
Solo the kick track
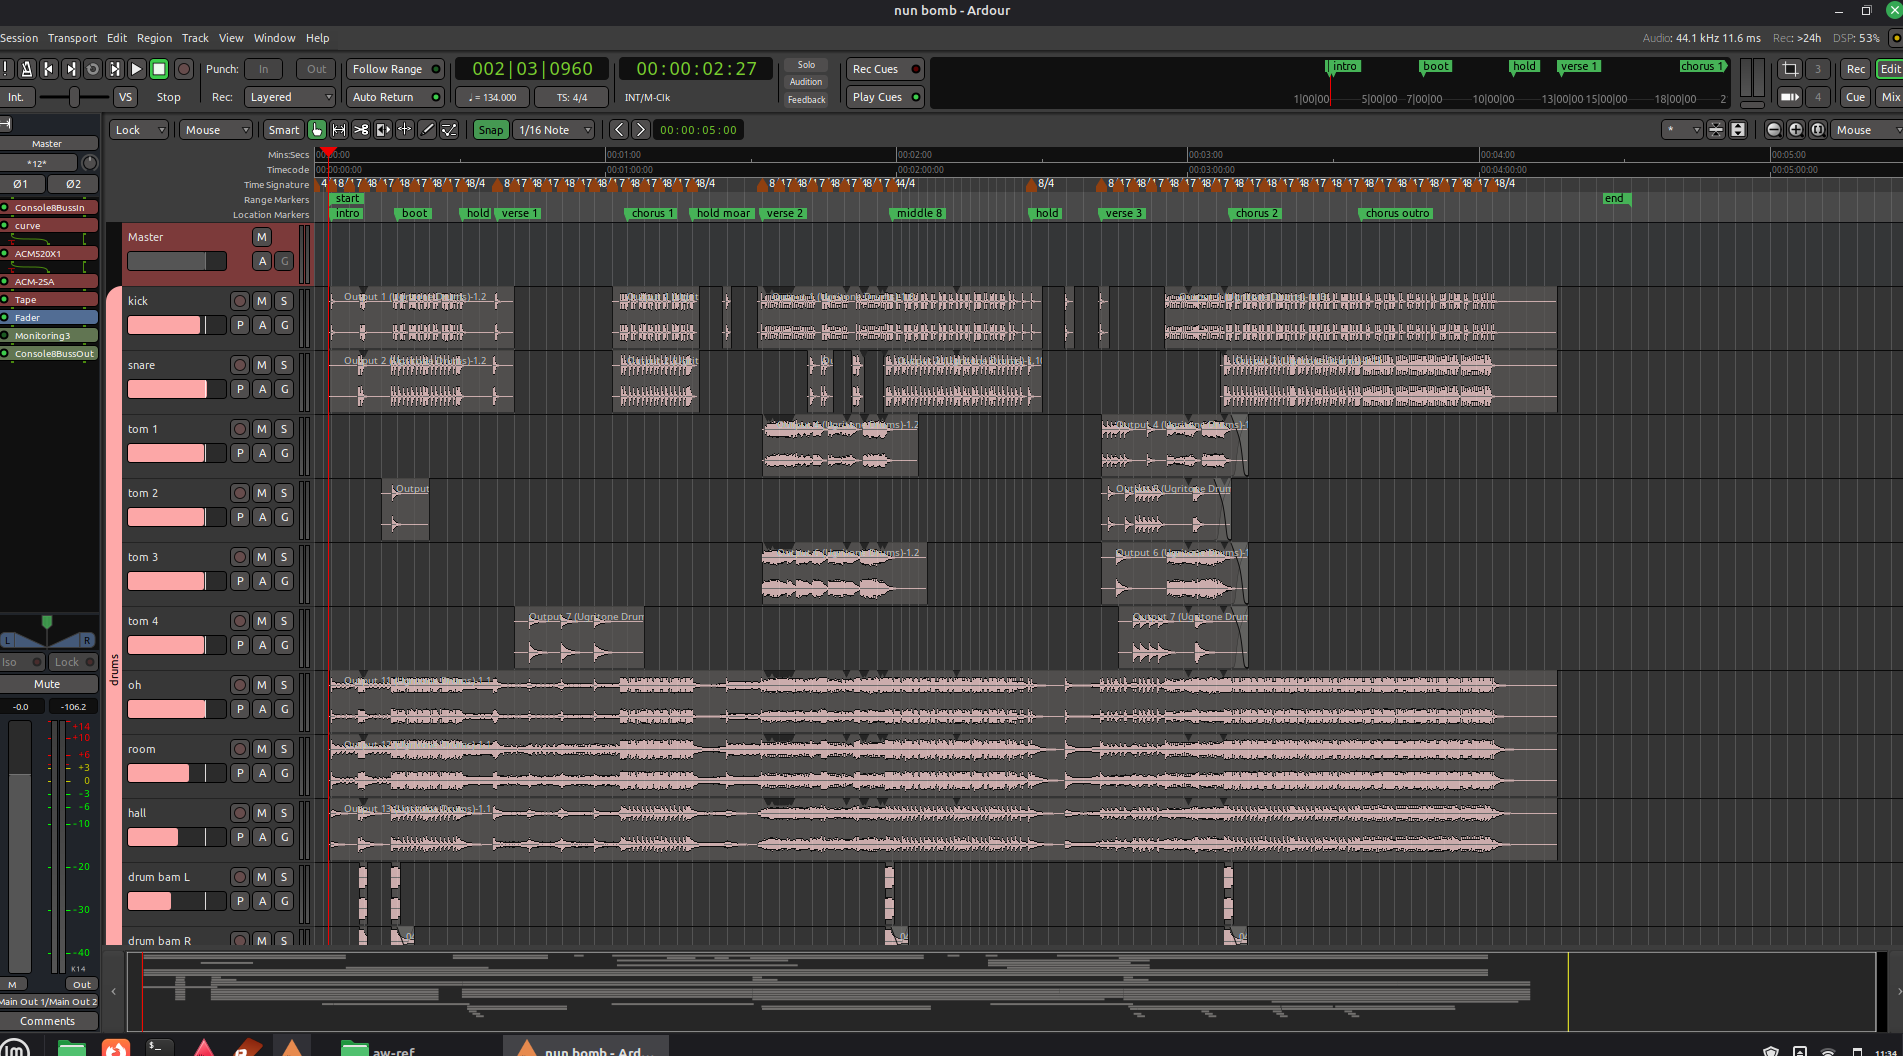(x=284, y=301)
